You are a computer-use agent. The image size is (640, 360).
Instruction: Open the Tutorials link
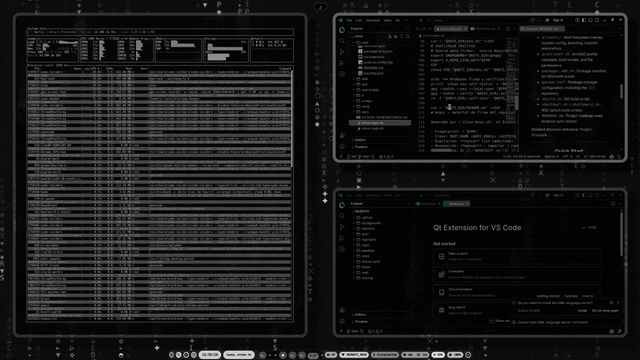coord(571,296)
